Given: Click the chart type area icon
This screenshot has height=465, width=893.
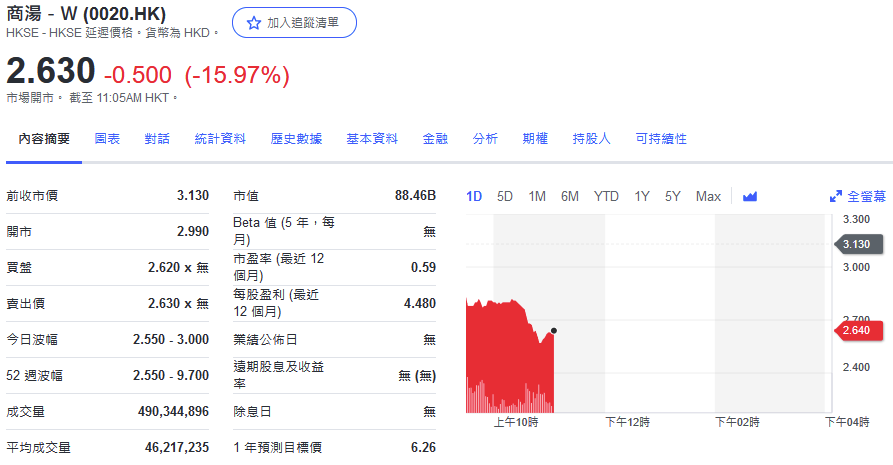Looking at the screenshot, I should click(750, 196).
